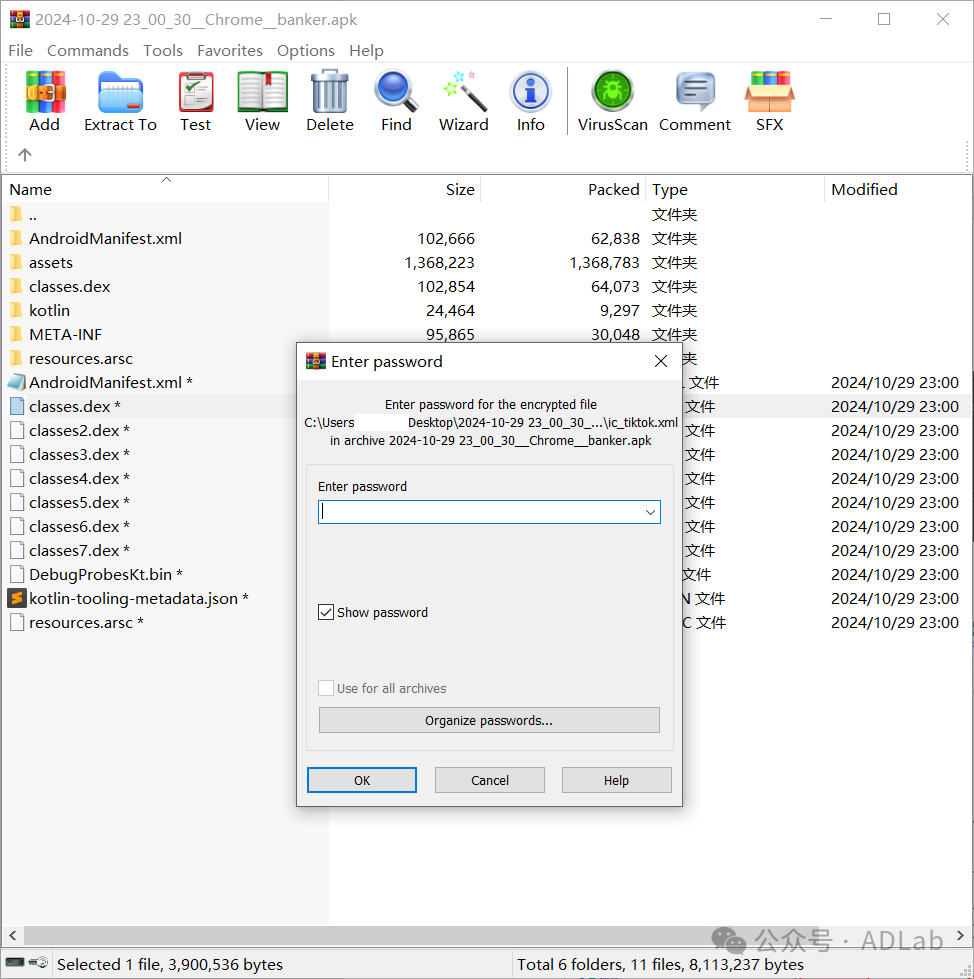Create an SFX archive via toolbar
The image size is (974, 979).
(769, 102)
